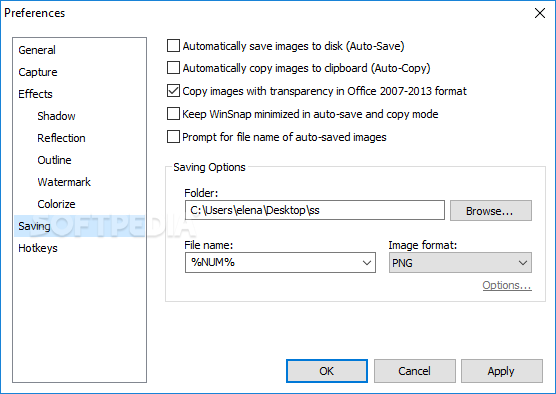Click Browse to choose a save folder
Image resolution: width=556 pixels, height=394 pixels.
[x=491, y=211]
